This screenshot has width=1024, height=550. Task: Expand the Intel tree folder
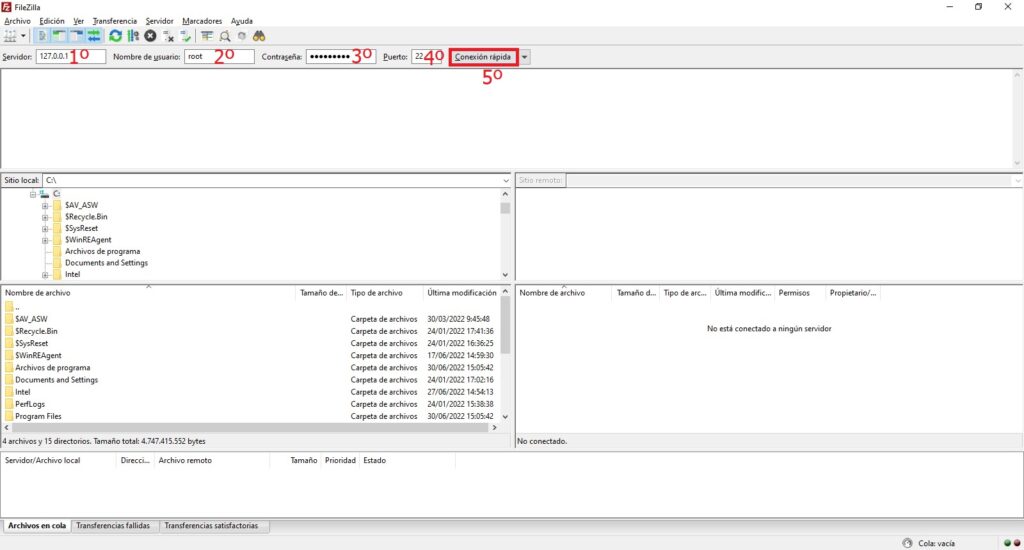[45, 275]
